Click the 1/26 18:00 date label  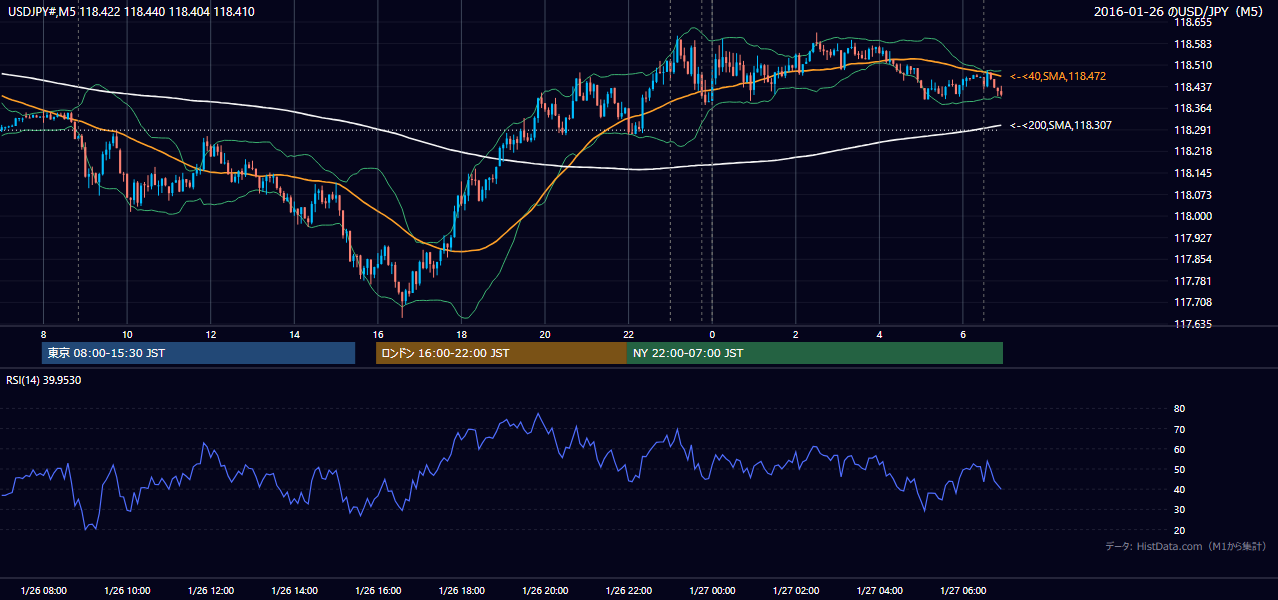tap(461, 590)
